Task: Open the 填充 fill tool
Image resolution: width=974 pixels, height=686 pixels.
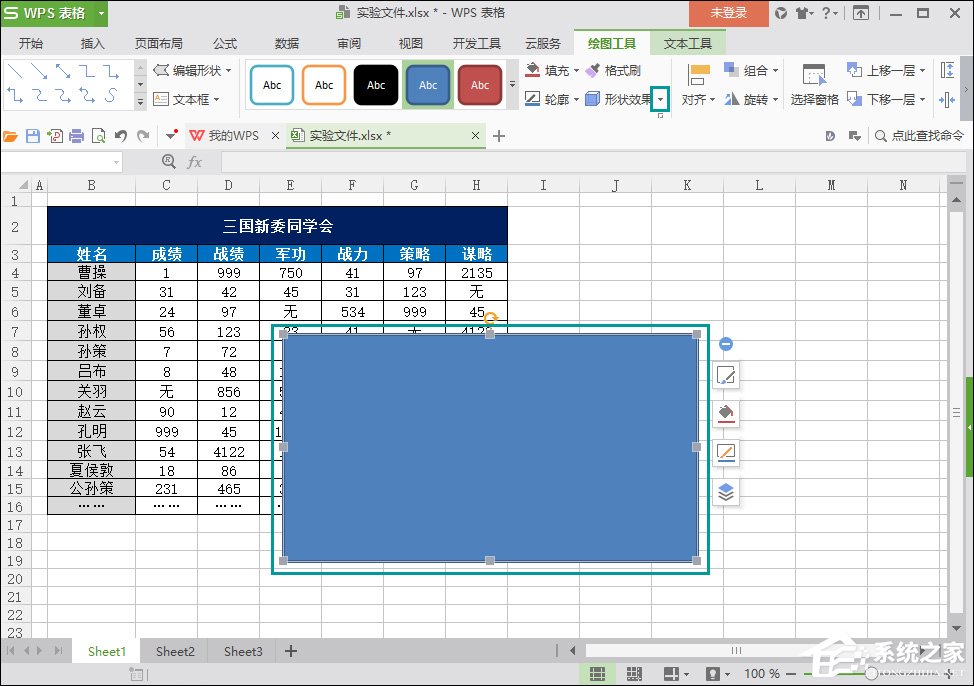Action: (550, 69)
